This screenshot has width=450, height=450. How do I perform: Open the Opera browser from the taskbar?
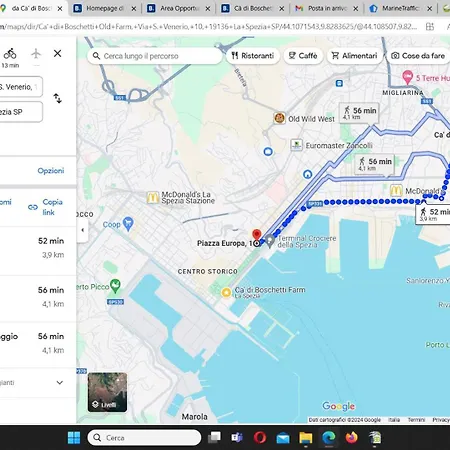point(260,437)
